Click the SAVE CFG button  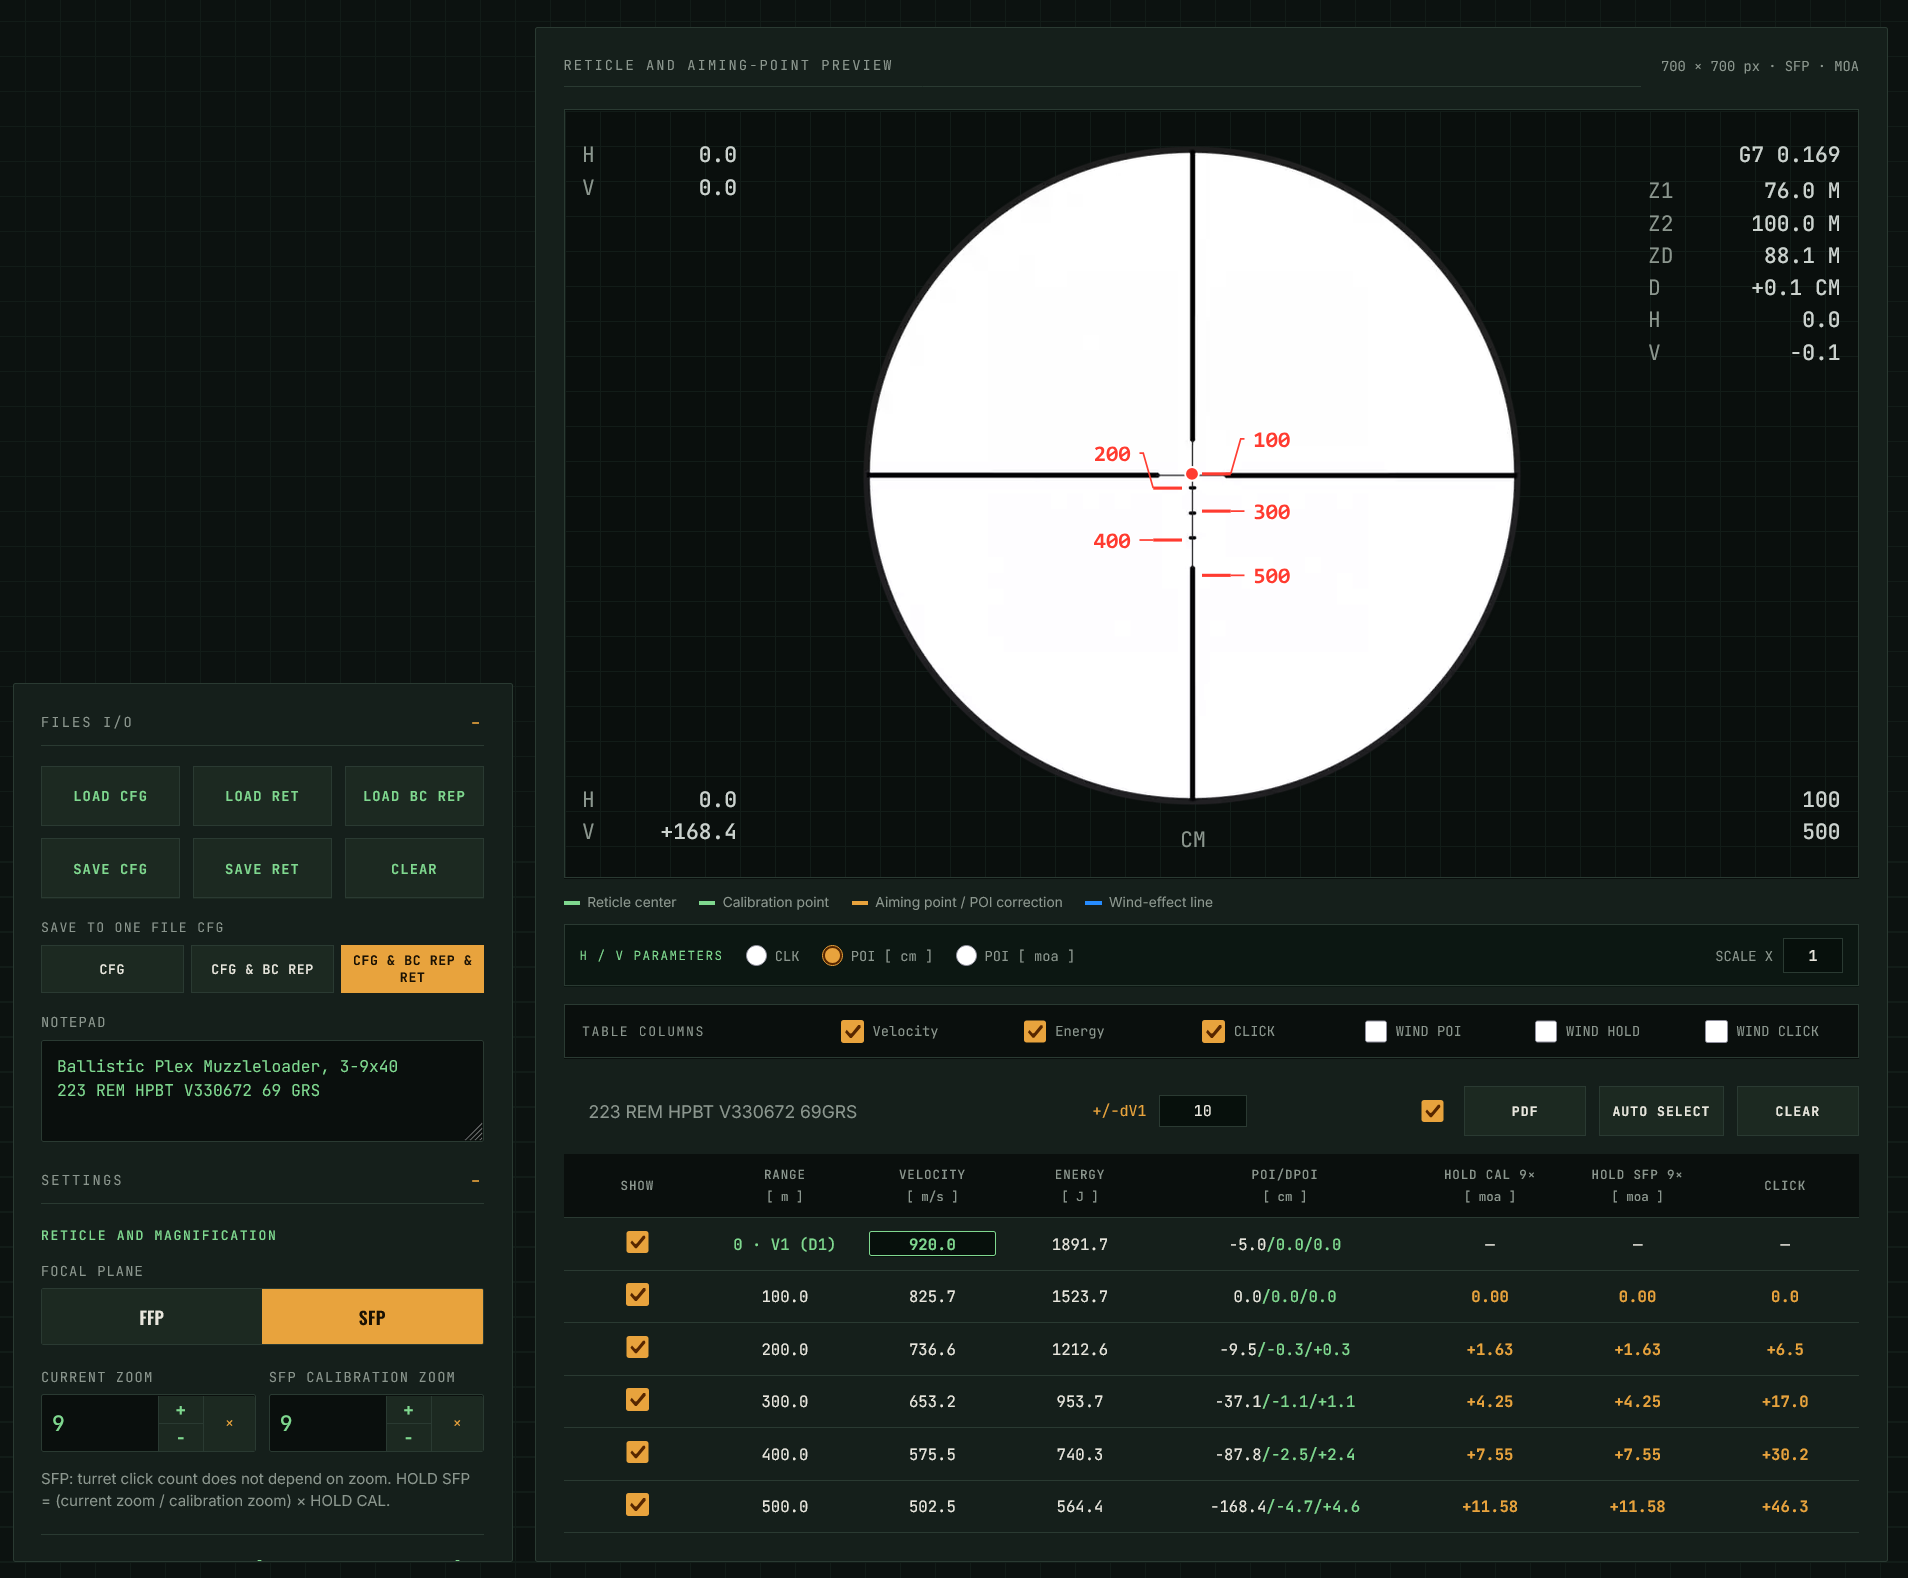(110, 869)
